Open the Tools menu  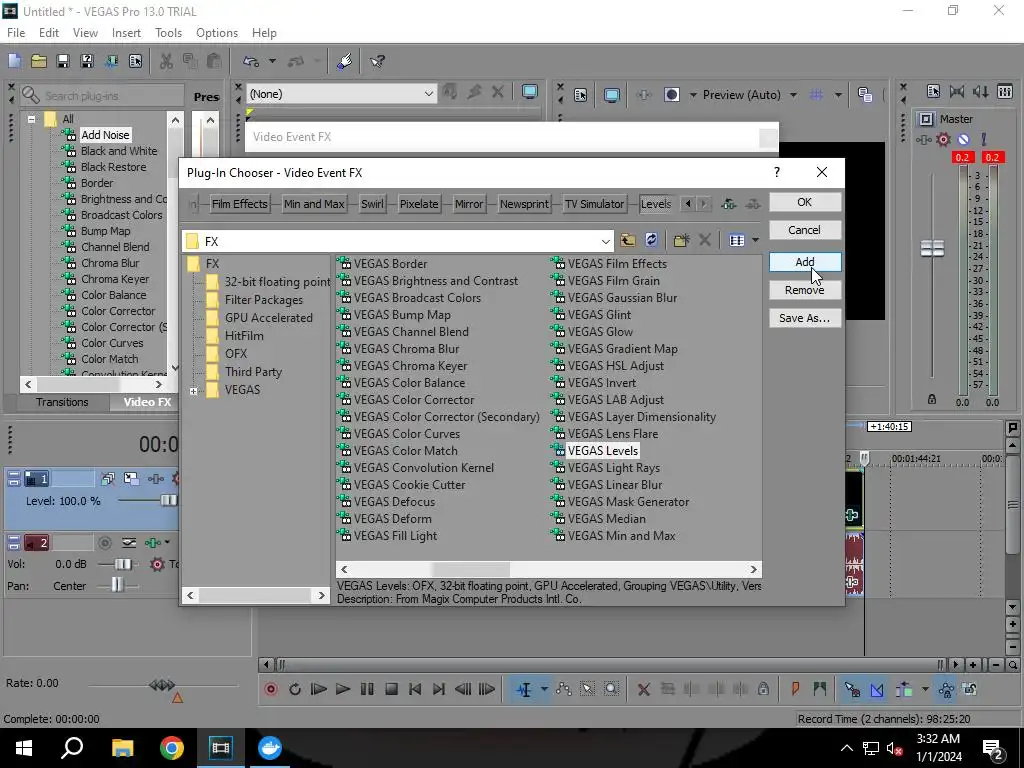[168, 33]
